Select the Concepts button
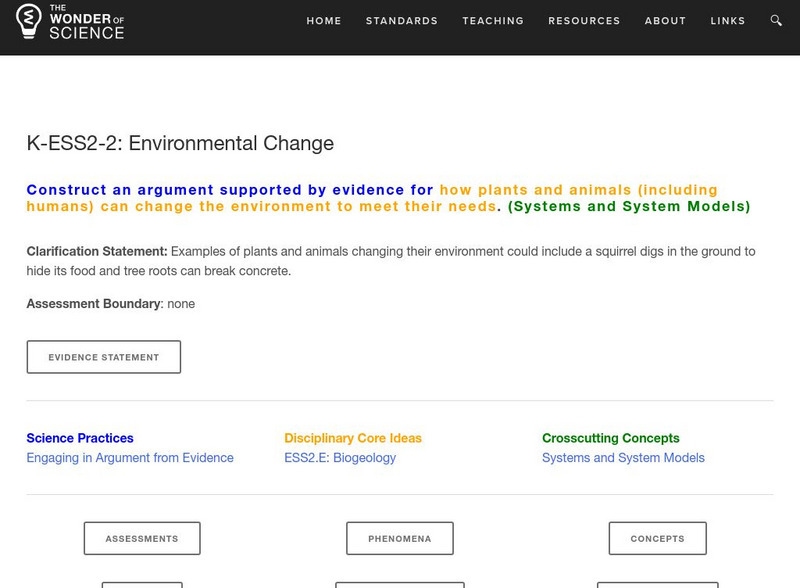 click(657, 538)
